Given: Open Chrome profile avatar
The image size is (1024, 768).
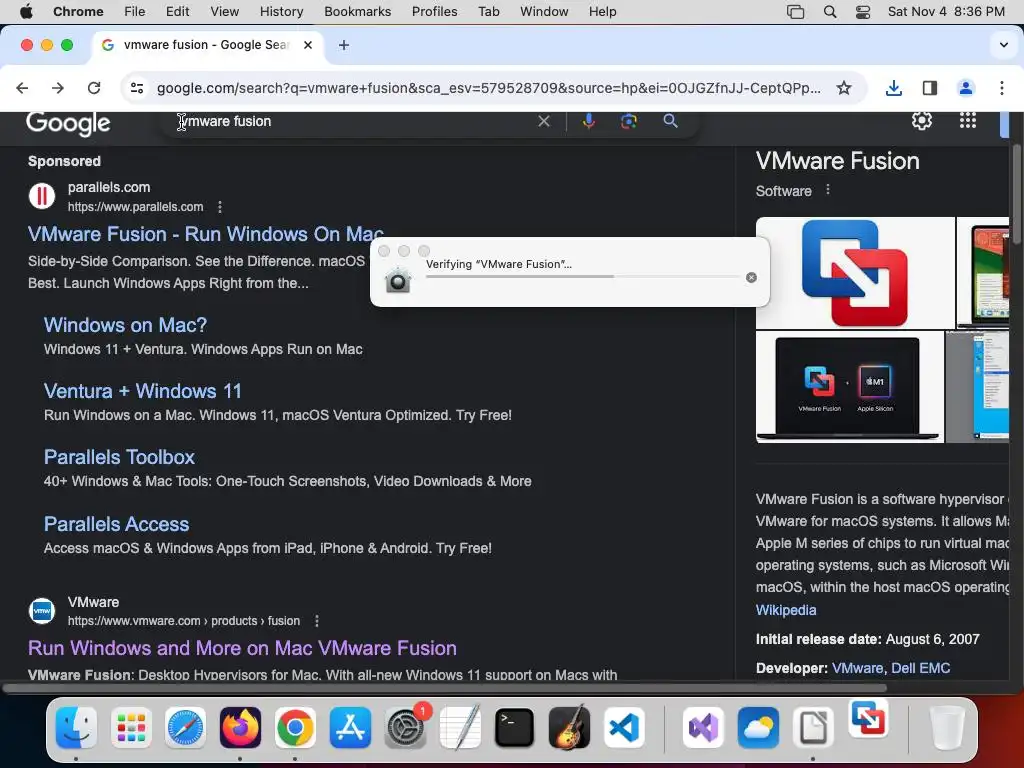Looking at the screenshot, I should pos(966,88).
